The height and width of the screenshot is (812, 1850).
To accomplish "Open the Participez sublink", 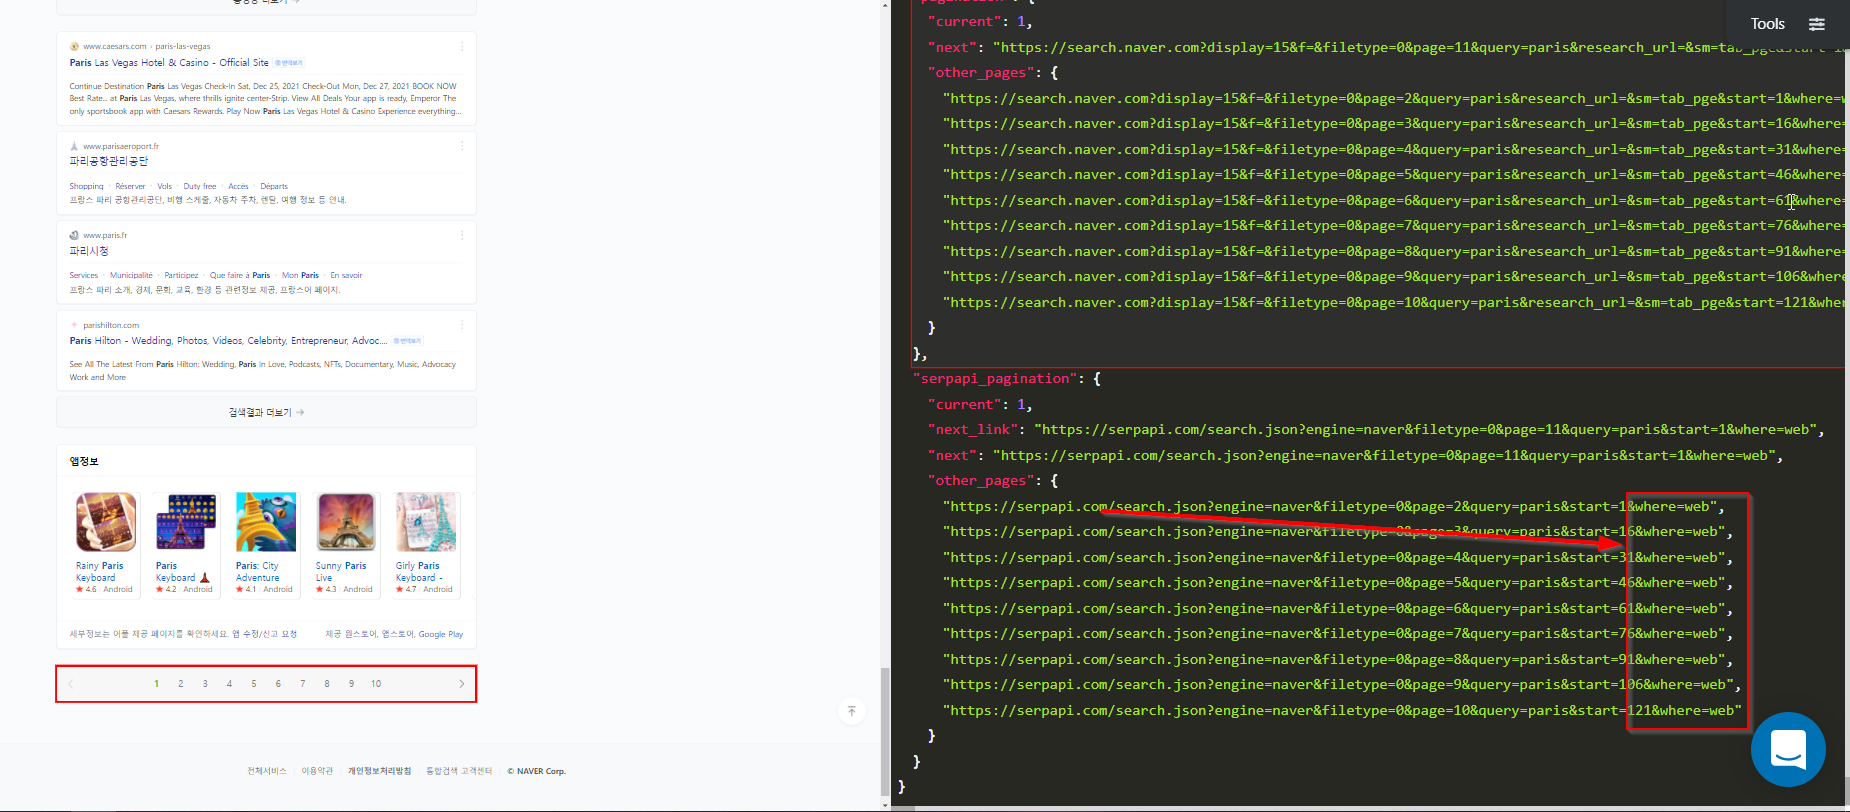I will 181,275.
